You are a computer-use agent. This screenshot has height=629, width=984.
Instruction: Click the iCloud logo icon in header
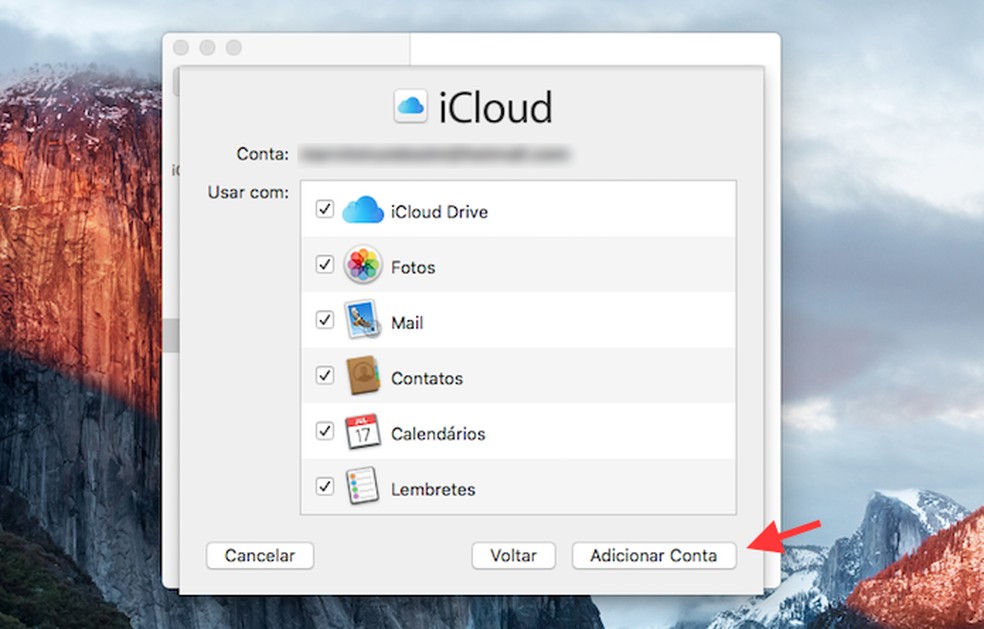coord(410,105)
